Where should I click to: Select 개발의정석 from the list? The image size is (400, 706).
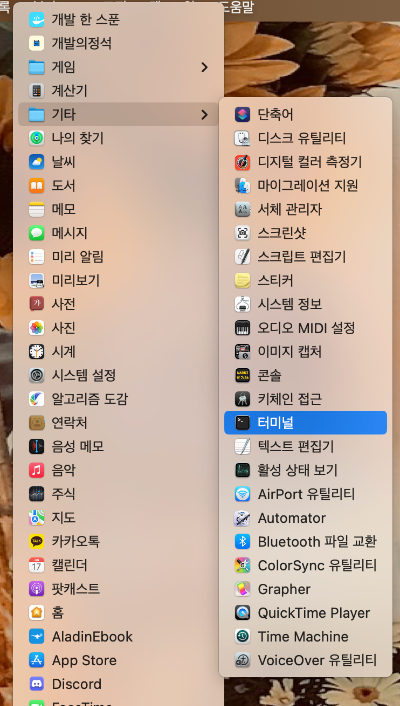pos(118,43)
